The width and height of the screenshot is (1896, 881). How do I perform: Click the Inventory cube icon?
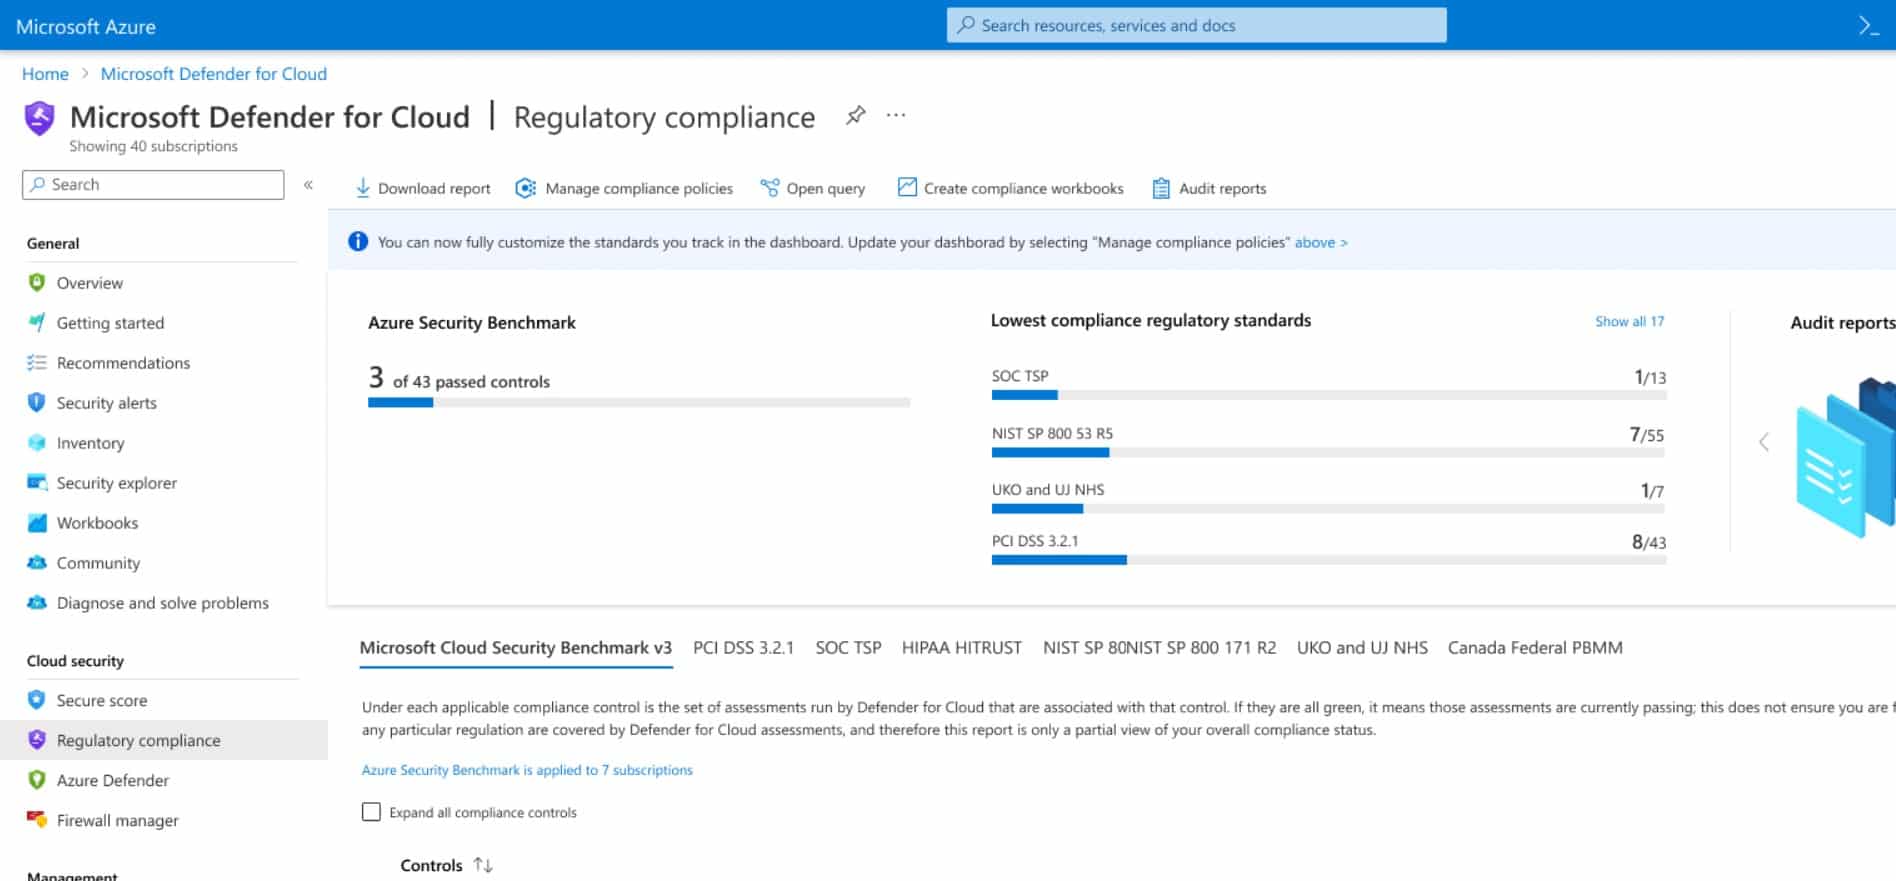point(37,442)
